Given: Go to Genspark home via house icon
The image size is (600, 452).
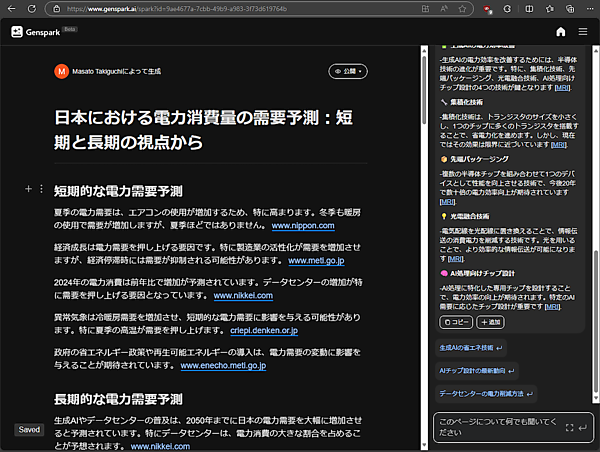Looking at the screenshot, I should tap(560, 31).
